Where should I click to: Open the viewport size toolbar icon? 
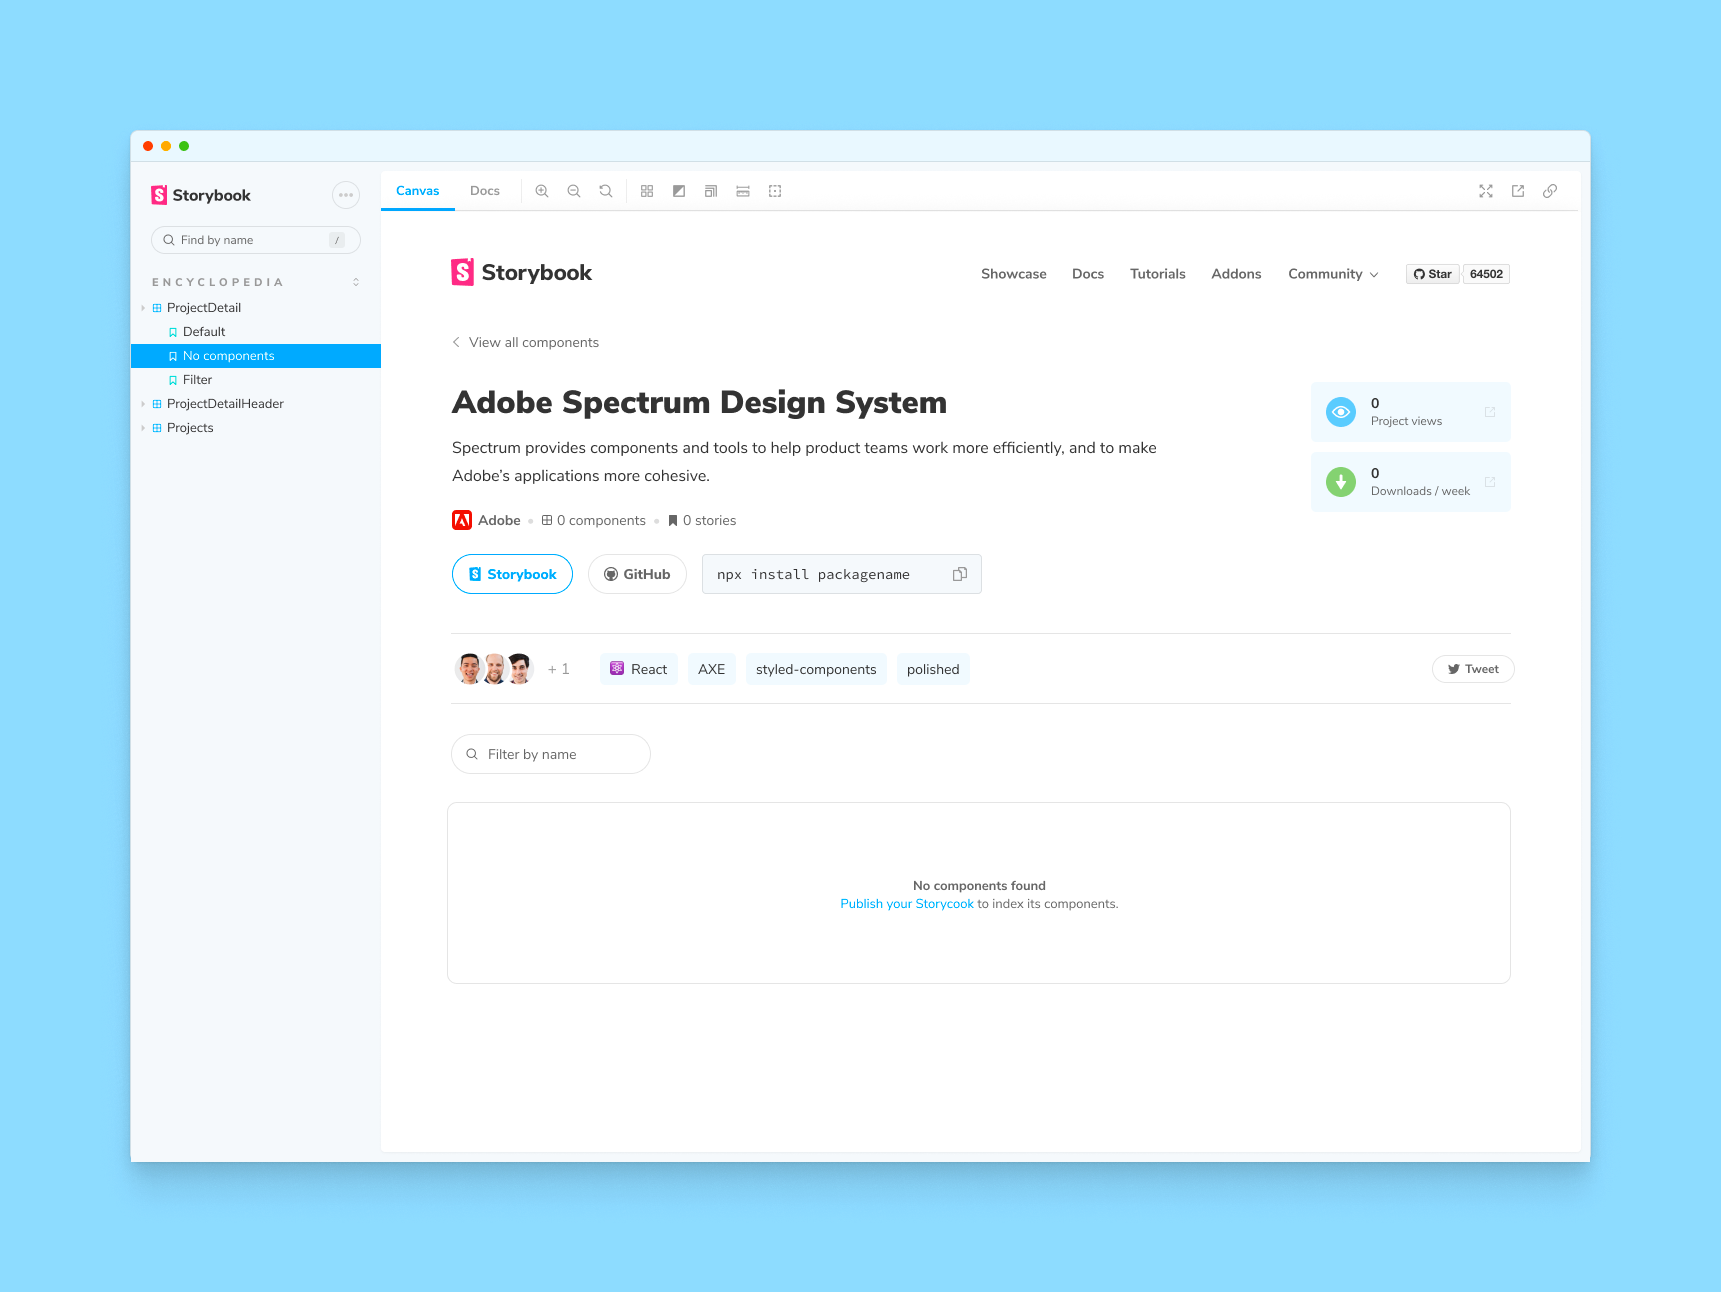(711, 191)
